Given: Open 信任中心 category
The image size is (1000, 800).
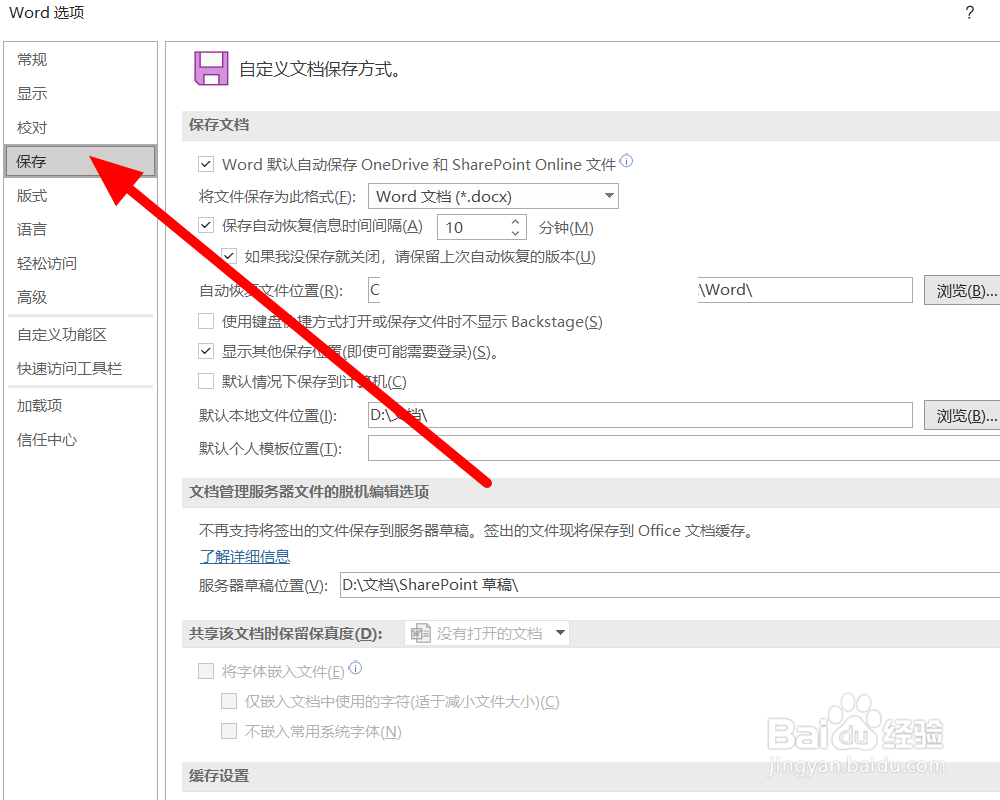Looking at the screenshot, I should pyautogui.click(x=80, y=439).
